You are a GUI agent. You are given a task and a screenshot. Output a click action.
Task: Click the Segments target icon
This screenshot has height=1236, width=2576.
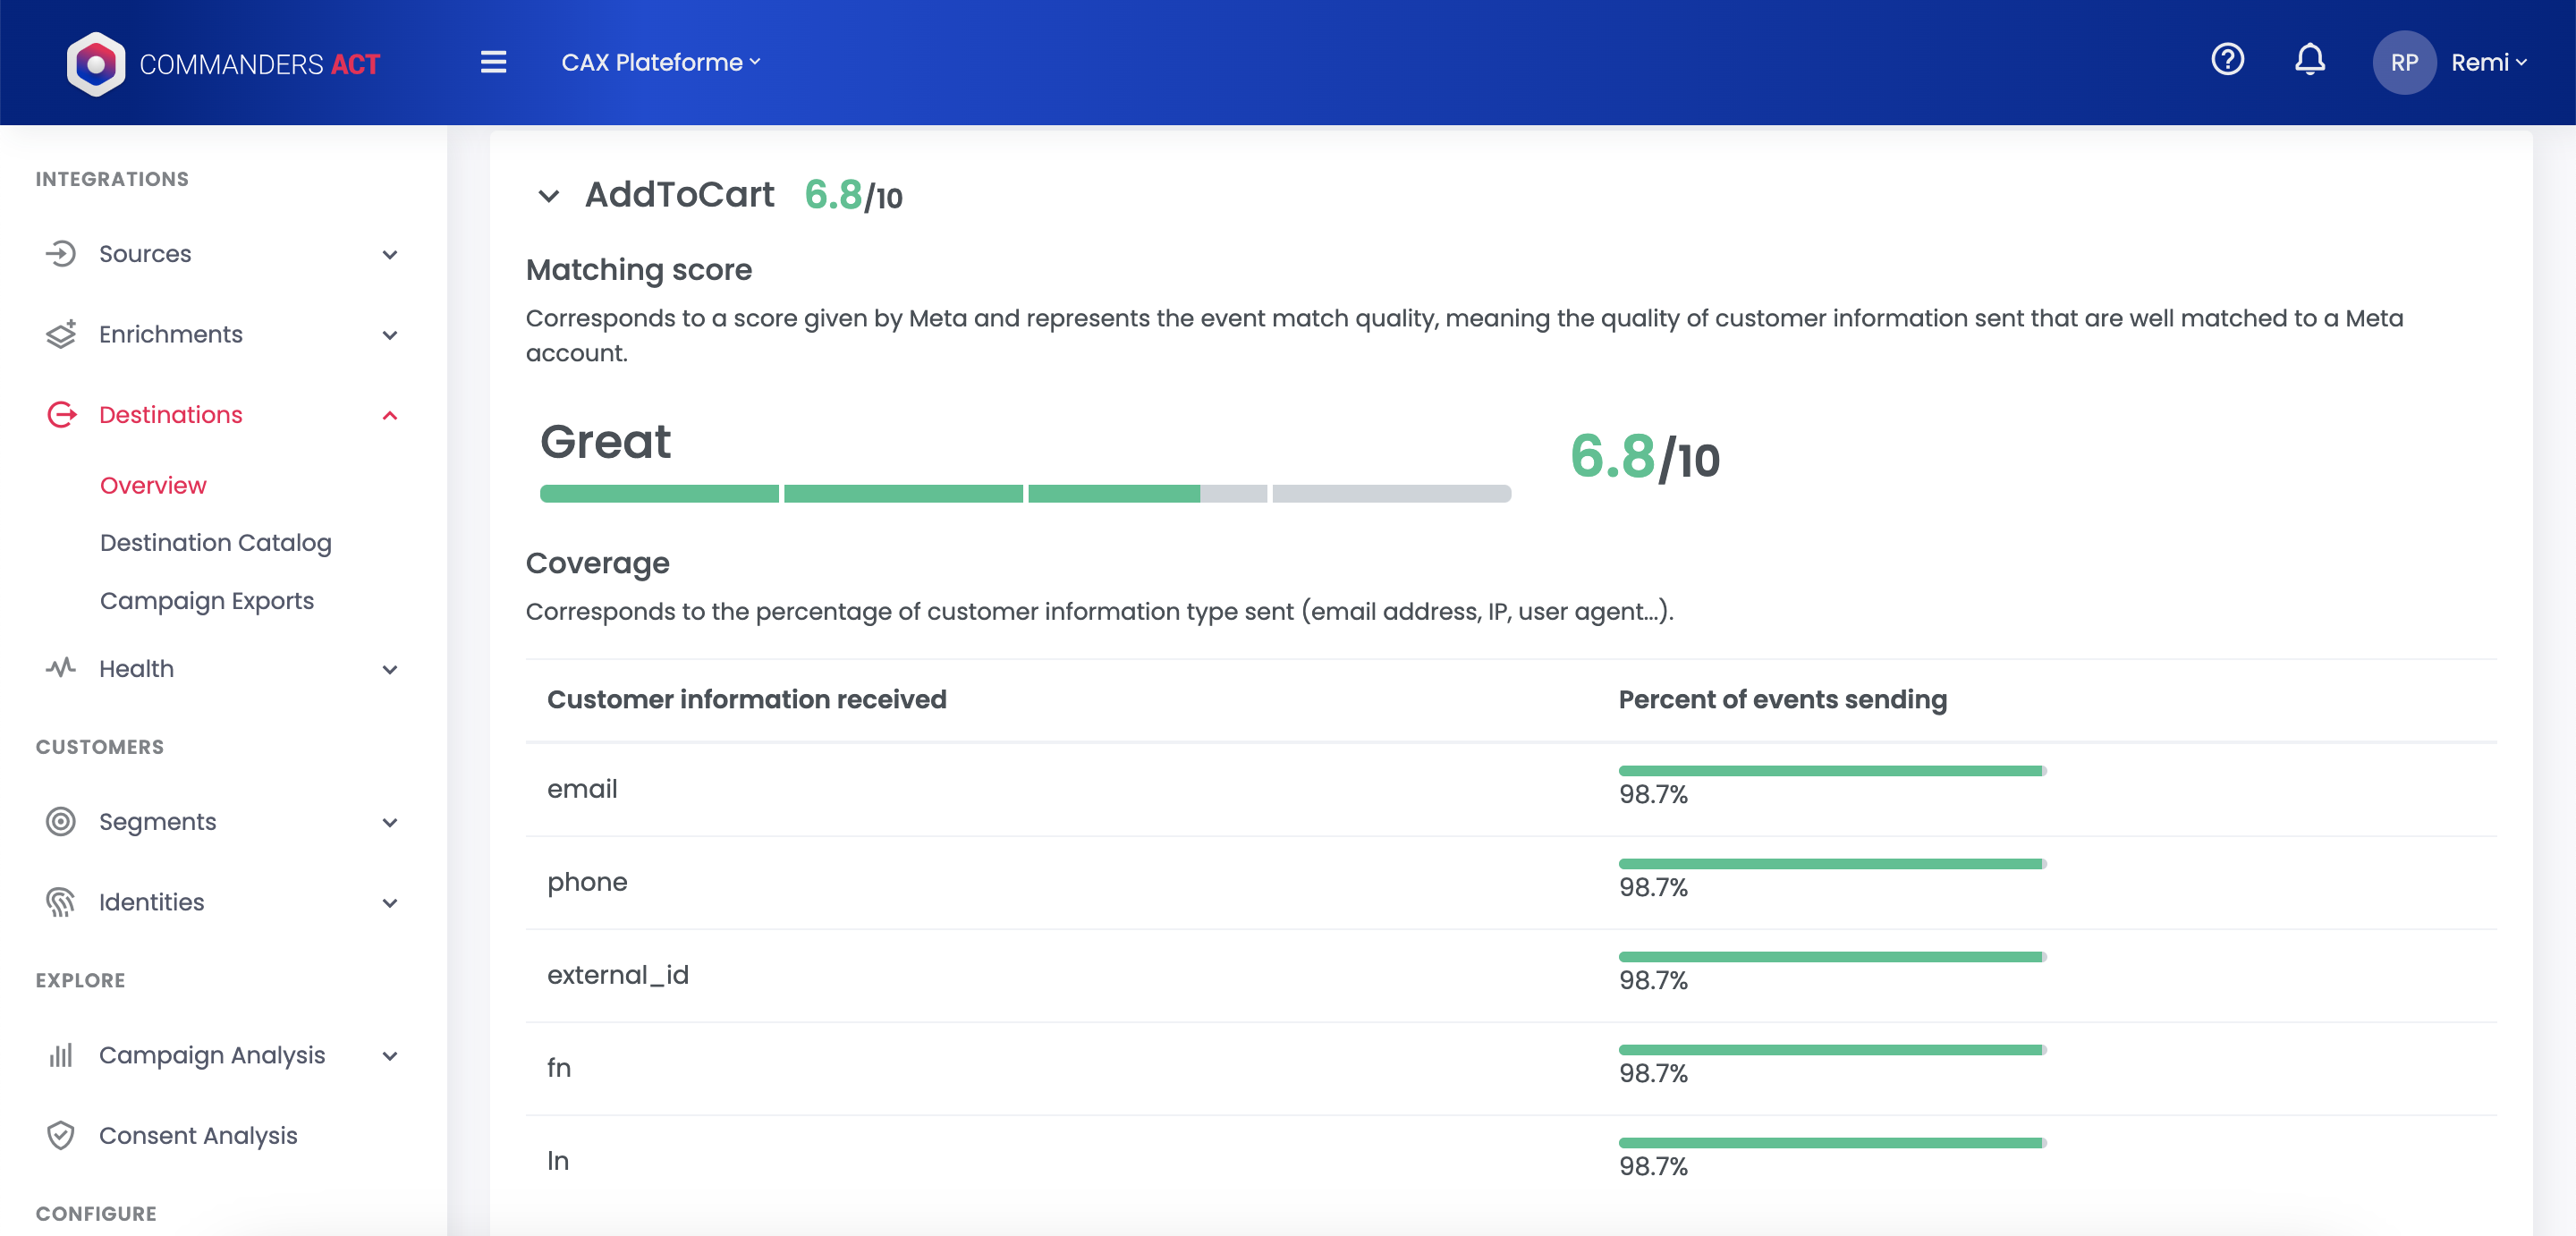point(61,822)
